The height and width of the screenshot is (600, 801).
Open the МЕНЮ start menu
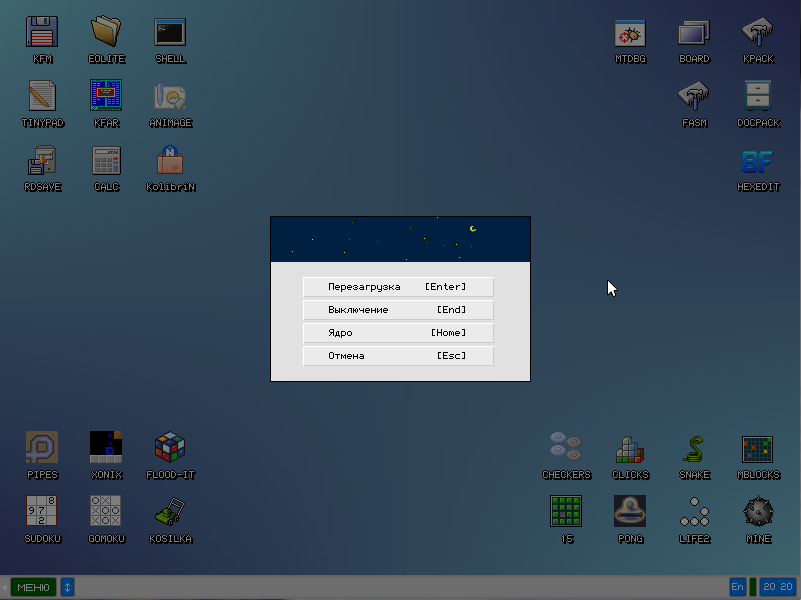(x=33, y=587)
